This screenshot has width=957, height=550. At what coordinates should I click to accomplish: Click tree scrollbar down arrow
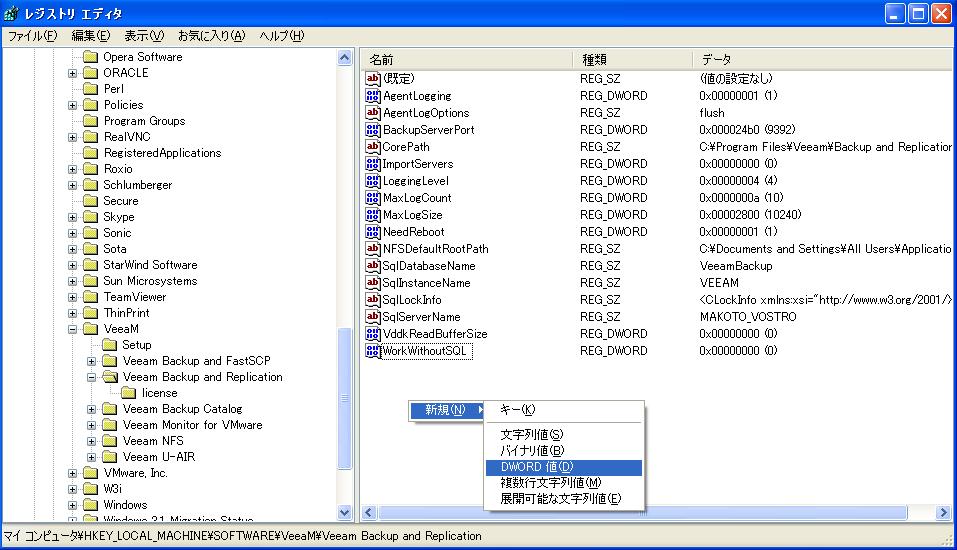(x=345, y=512)
